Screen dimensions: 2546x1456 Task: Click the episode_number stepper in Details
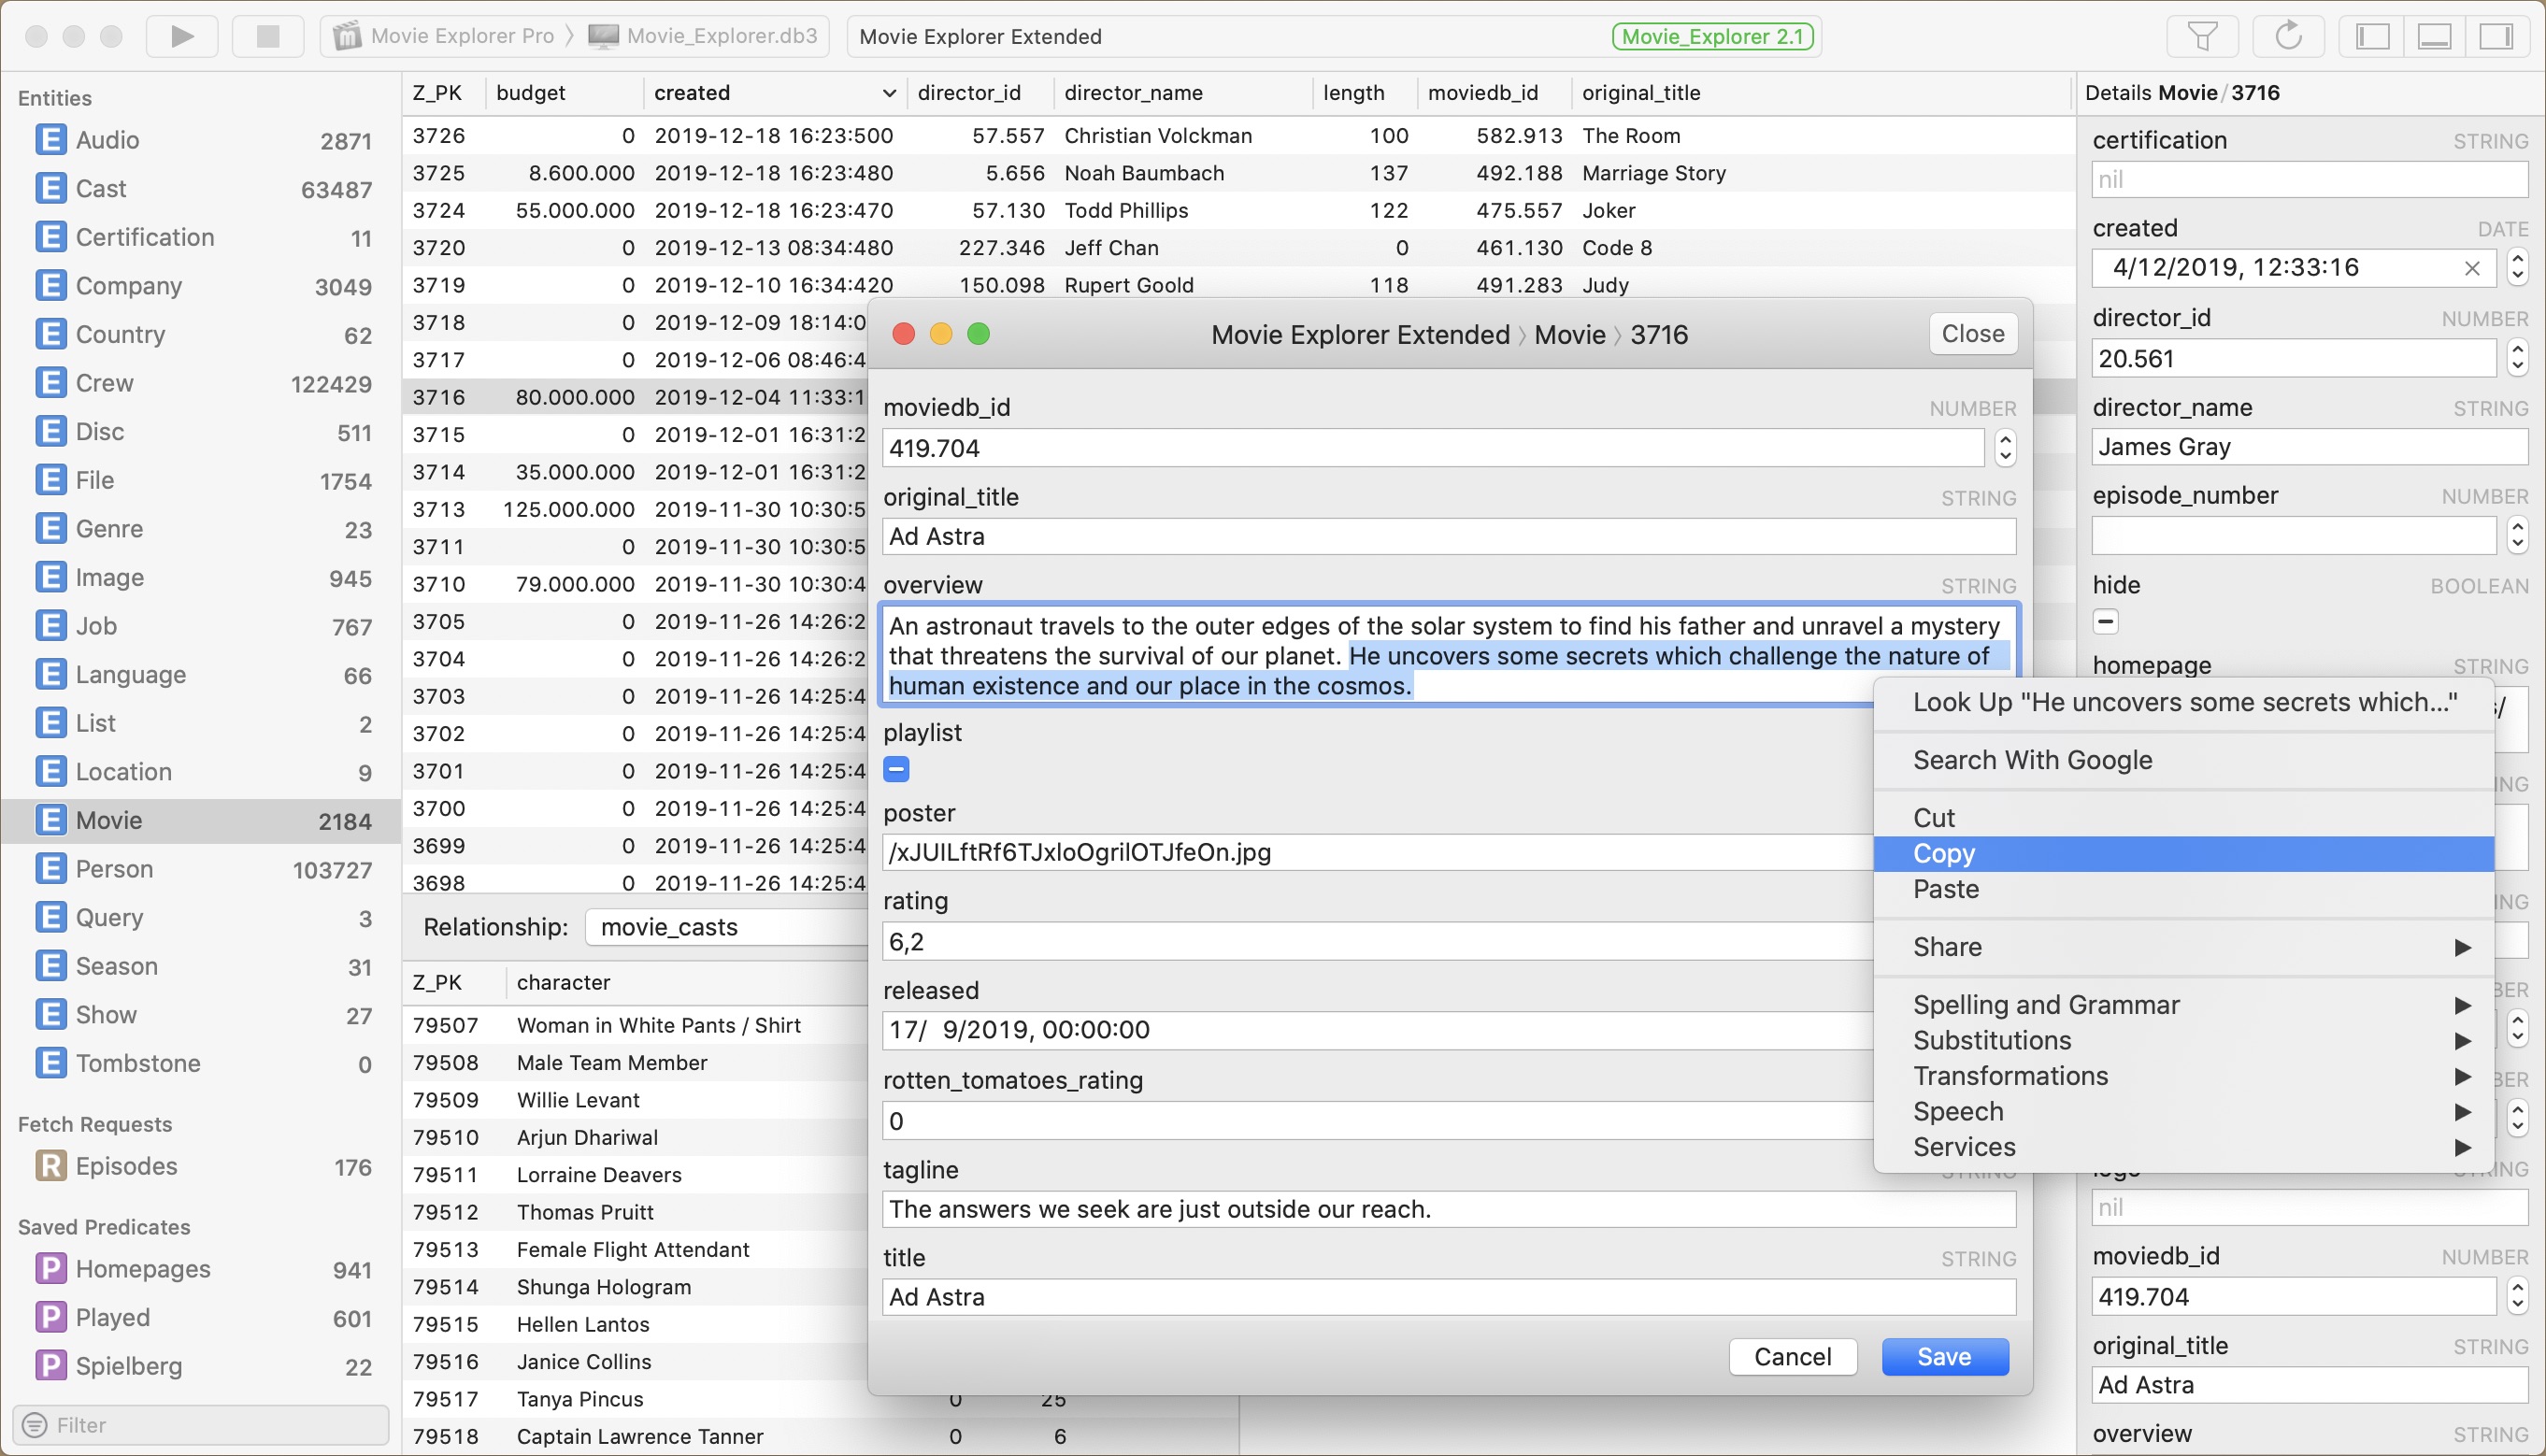(x=2517, y=535)
